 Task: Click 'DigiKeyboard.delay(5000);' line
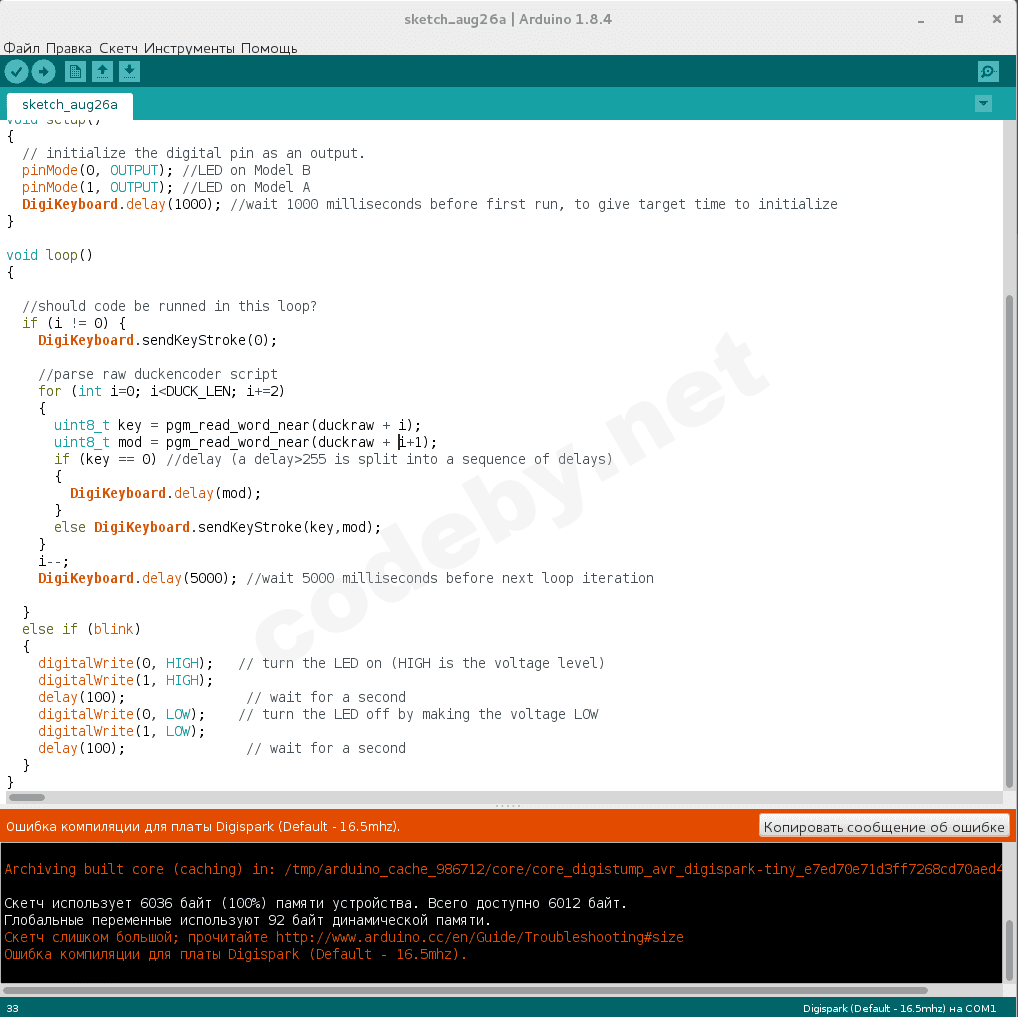[137, 578]
